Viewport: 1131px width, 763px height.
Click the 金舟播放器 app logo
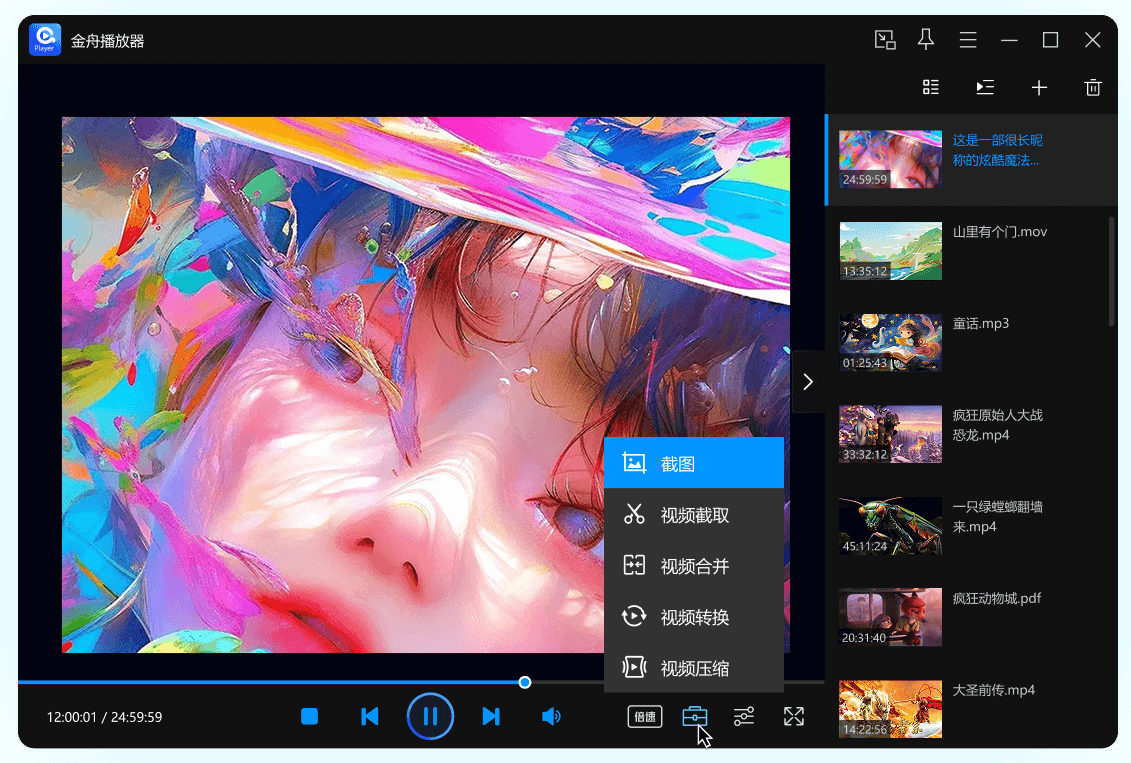[x=45, y=40]
